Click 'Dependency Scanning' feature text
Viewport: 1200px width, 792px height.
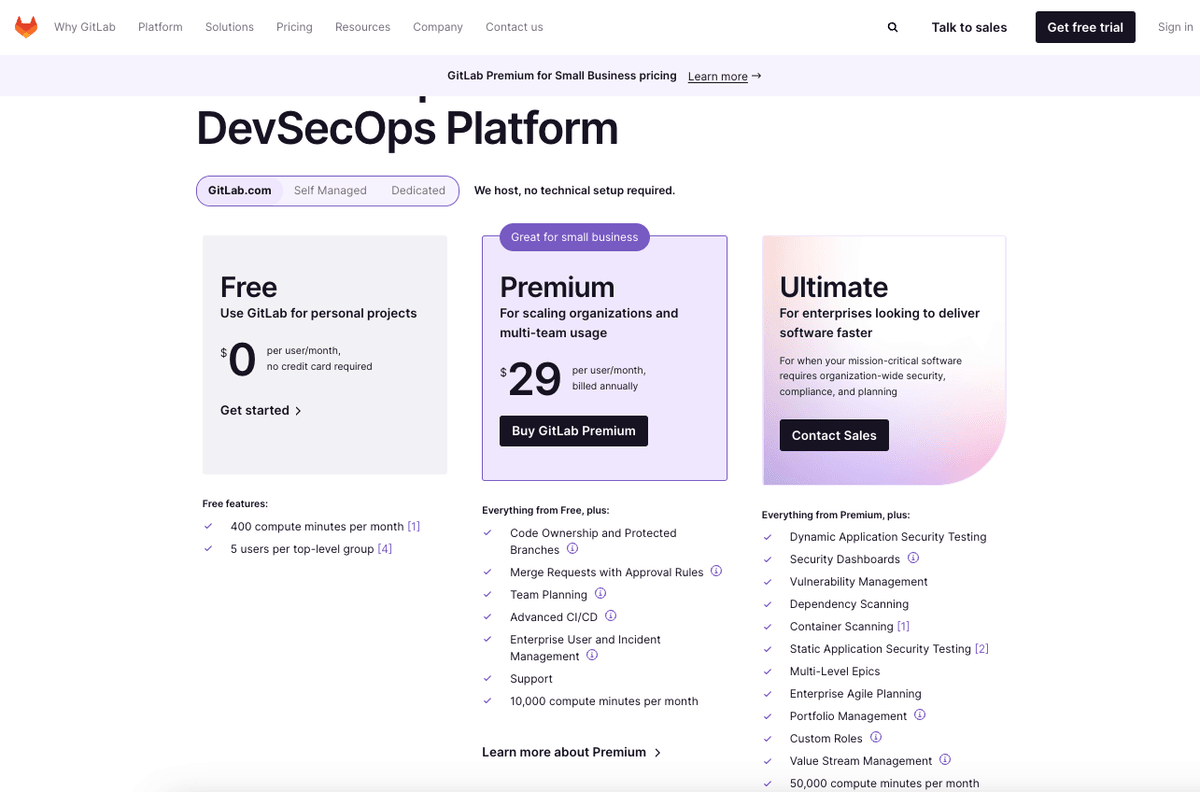click(x=849, y=604)
